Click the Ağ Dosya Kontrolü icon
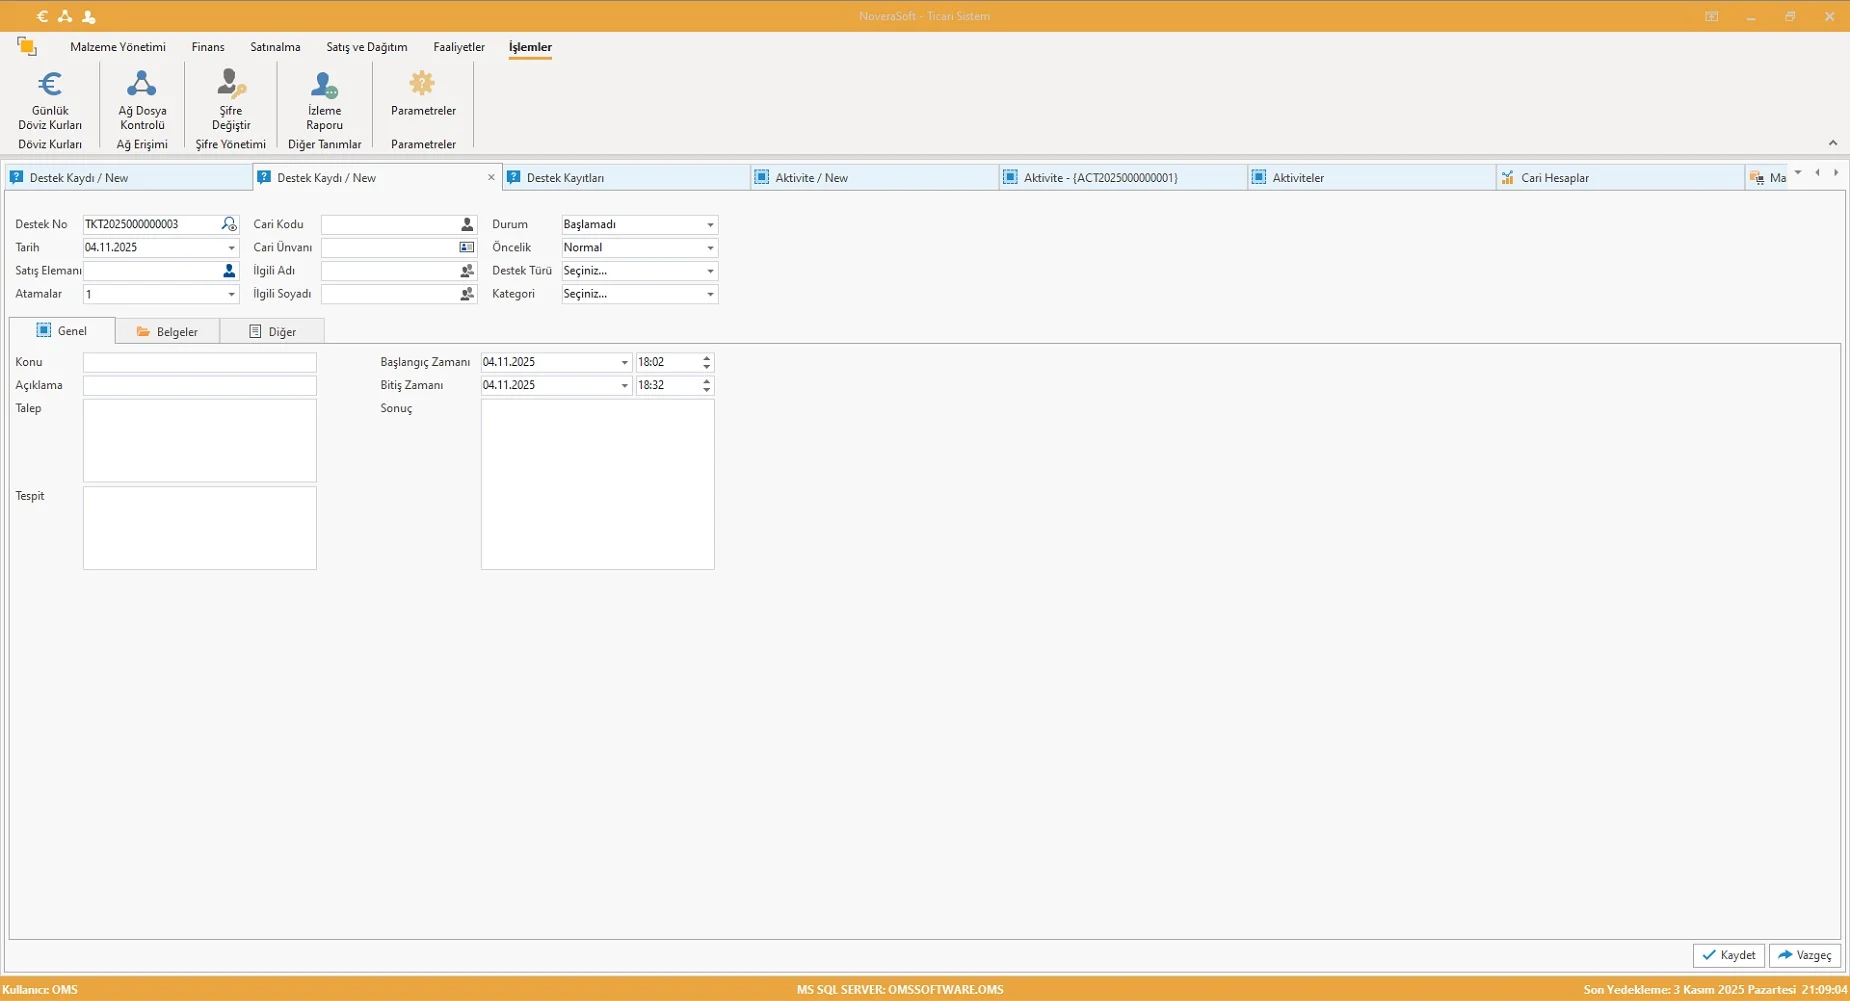Viewport: 1850px width, 1001px height. point(142,85)
